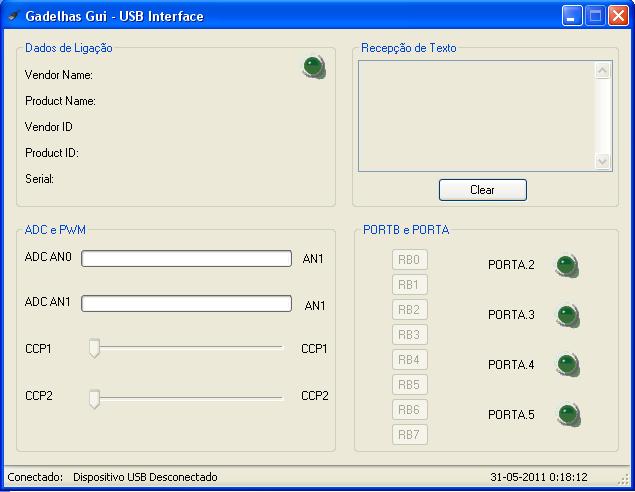This screenshot has height=492, width=635.
Task: Toggle the RB7 button
Action: 410,435
